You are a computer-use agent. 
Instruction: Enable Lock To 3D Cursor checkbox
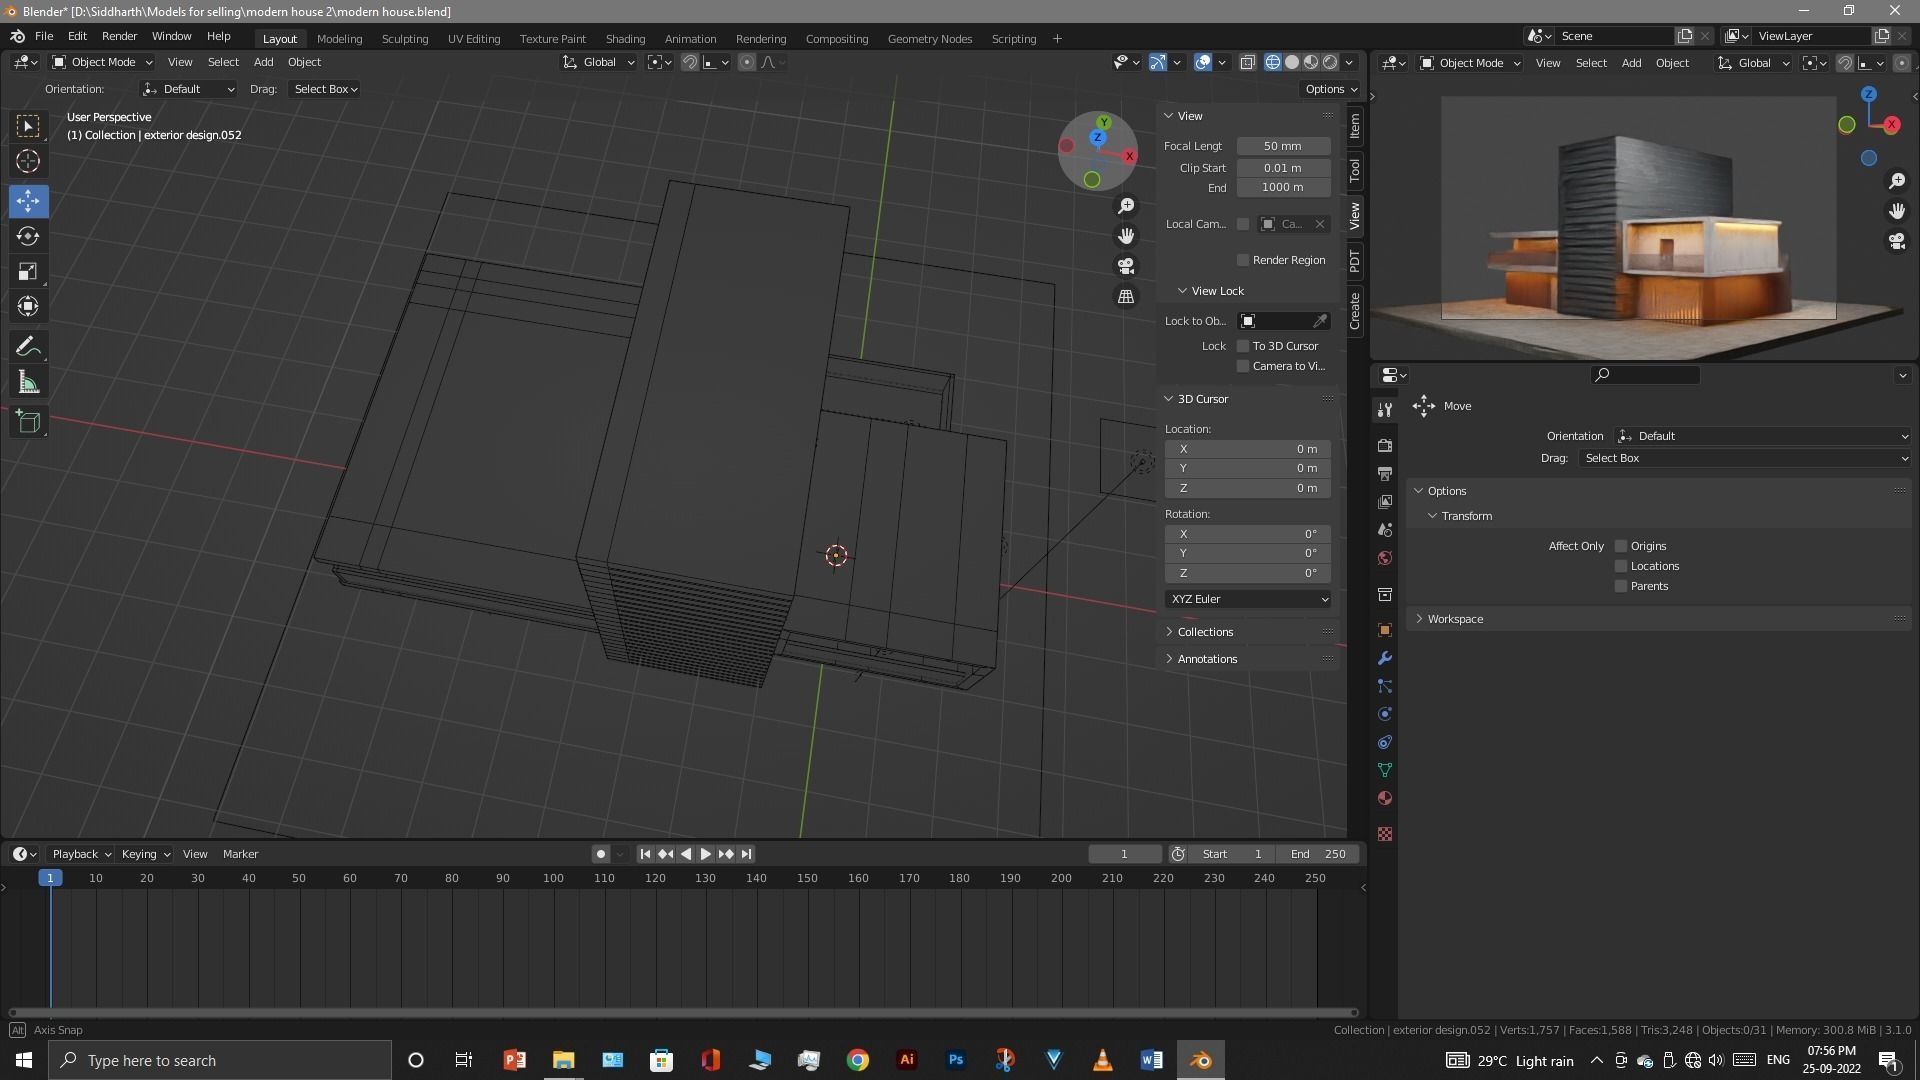coord(1243,346)
